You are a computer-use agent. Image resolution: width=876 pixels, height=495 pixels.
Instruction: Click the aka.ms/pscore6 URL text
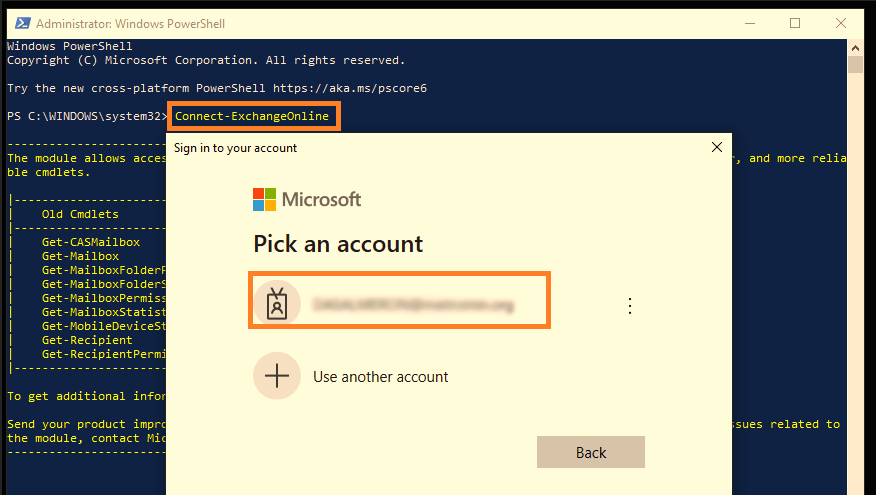[350, 88]
